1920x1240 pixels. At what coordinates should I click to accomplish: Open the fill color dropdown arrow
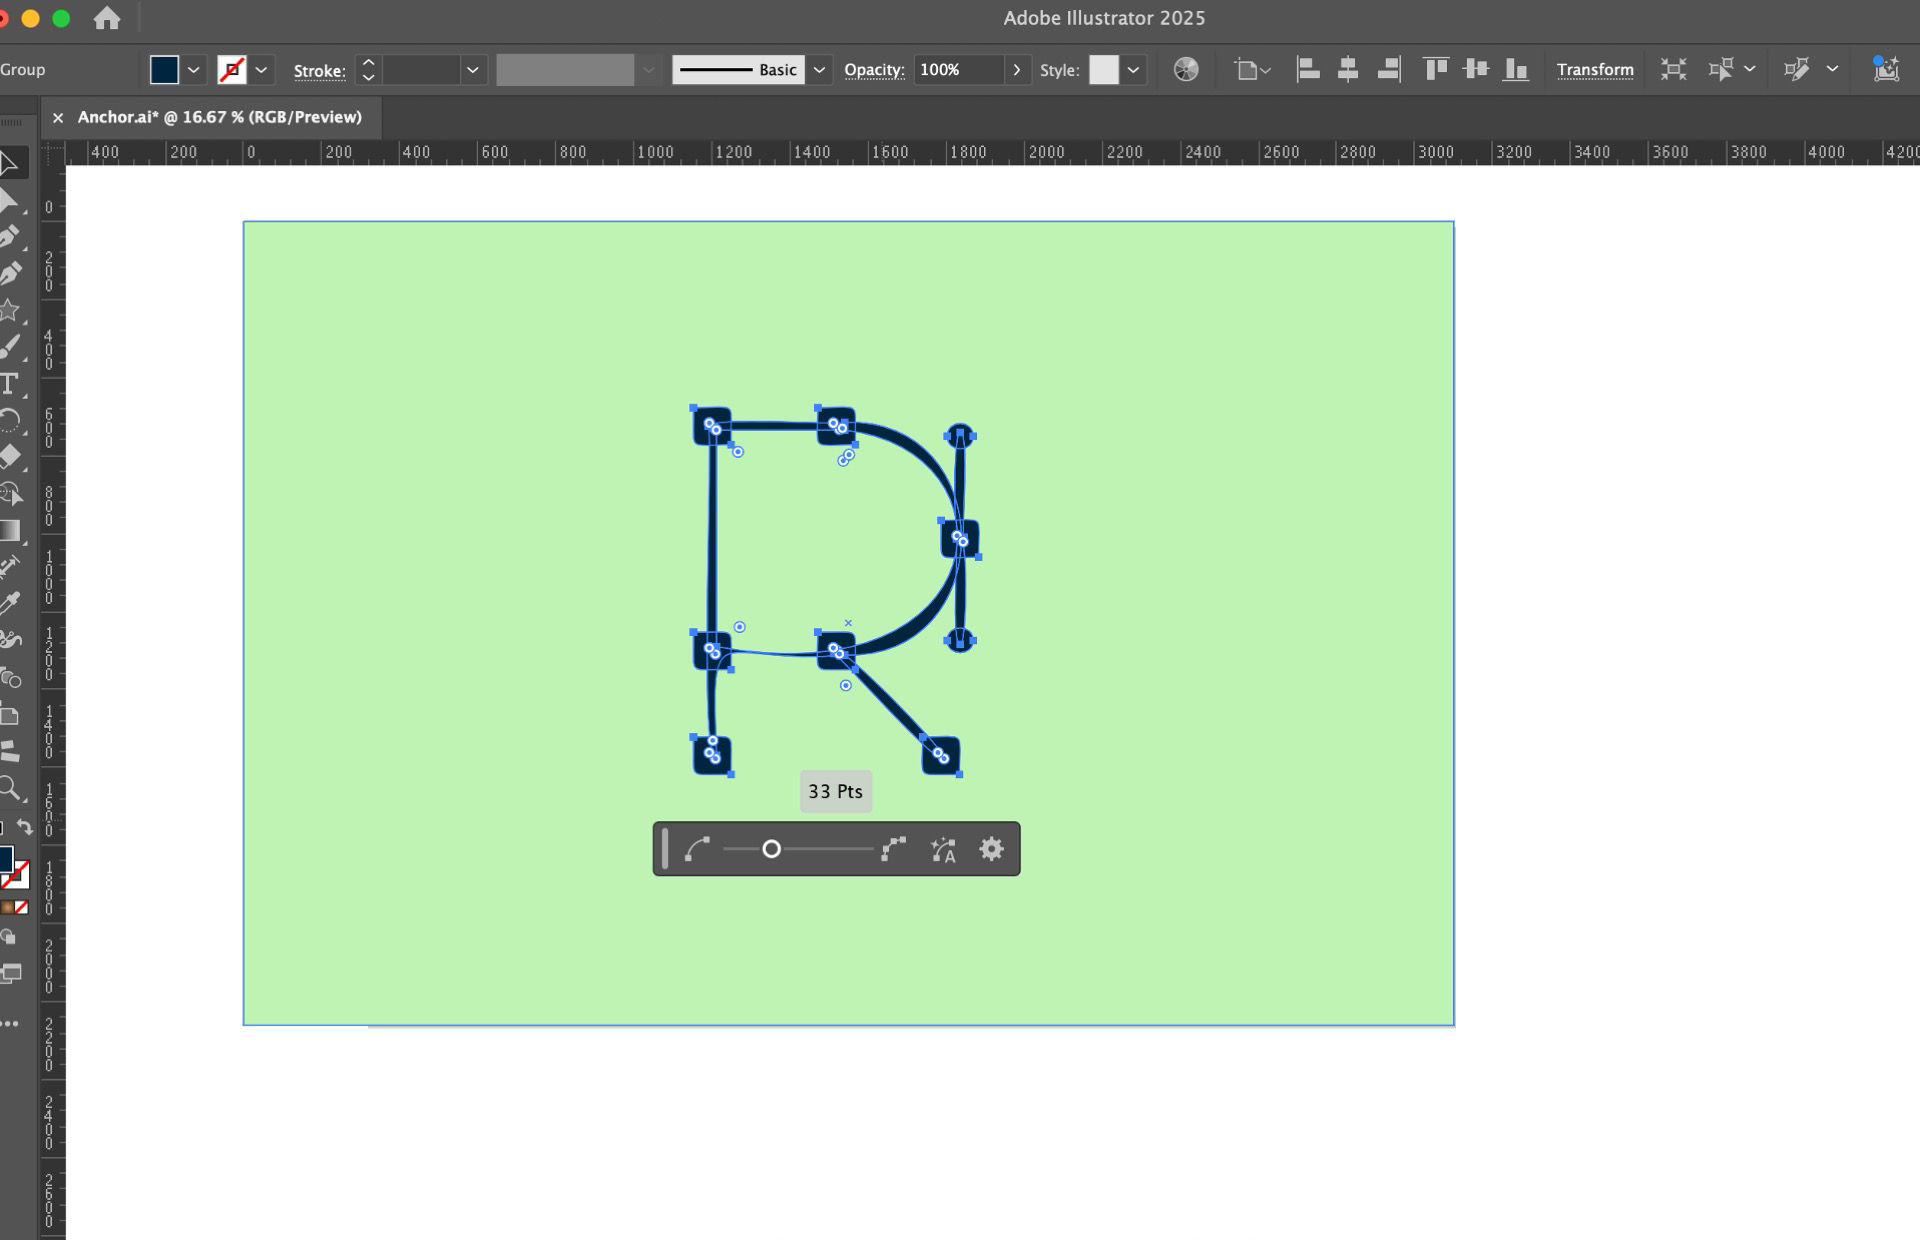194,69
